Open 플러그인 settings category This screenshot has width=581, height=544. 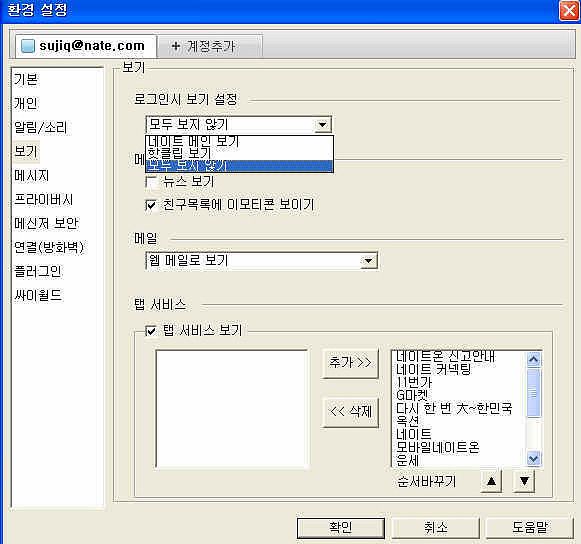coord(37,271)
